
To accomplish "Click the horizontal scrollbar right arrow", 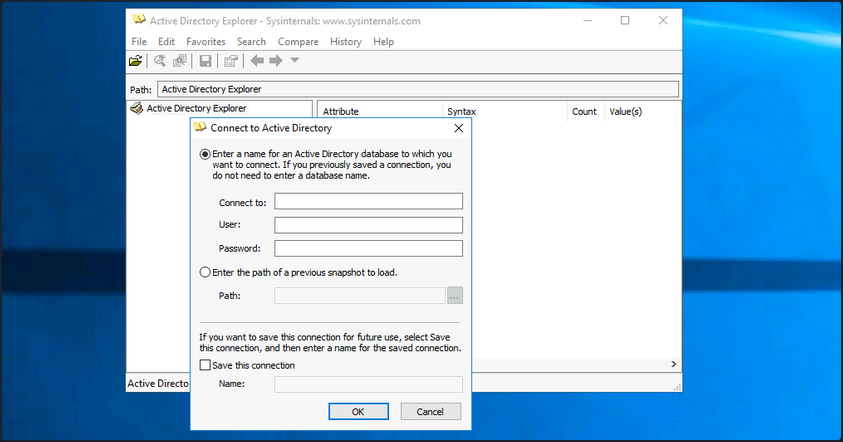I will 673,364.
